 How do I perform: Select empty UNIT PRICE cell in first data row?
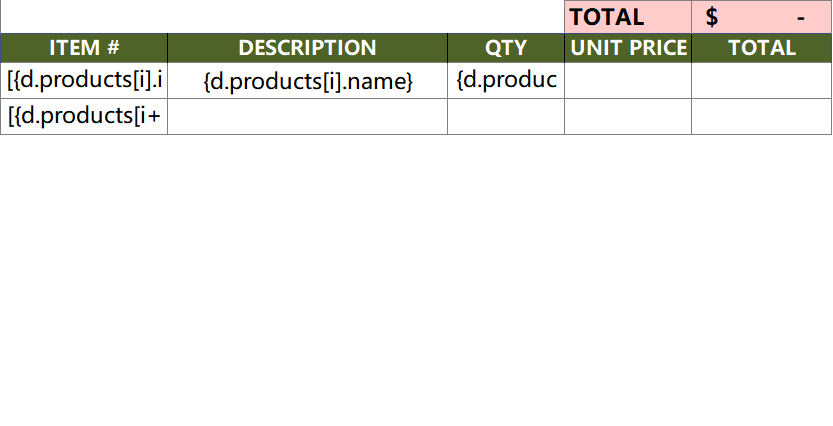pos(628,81)
